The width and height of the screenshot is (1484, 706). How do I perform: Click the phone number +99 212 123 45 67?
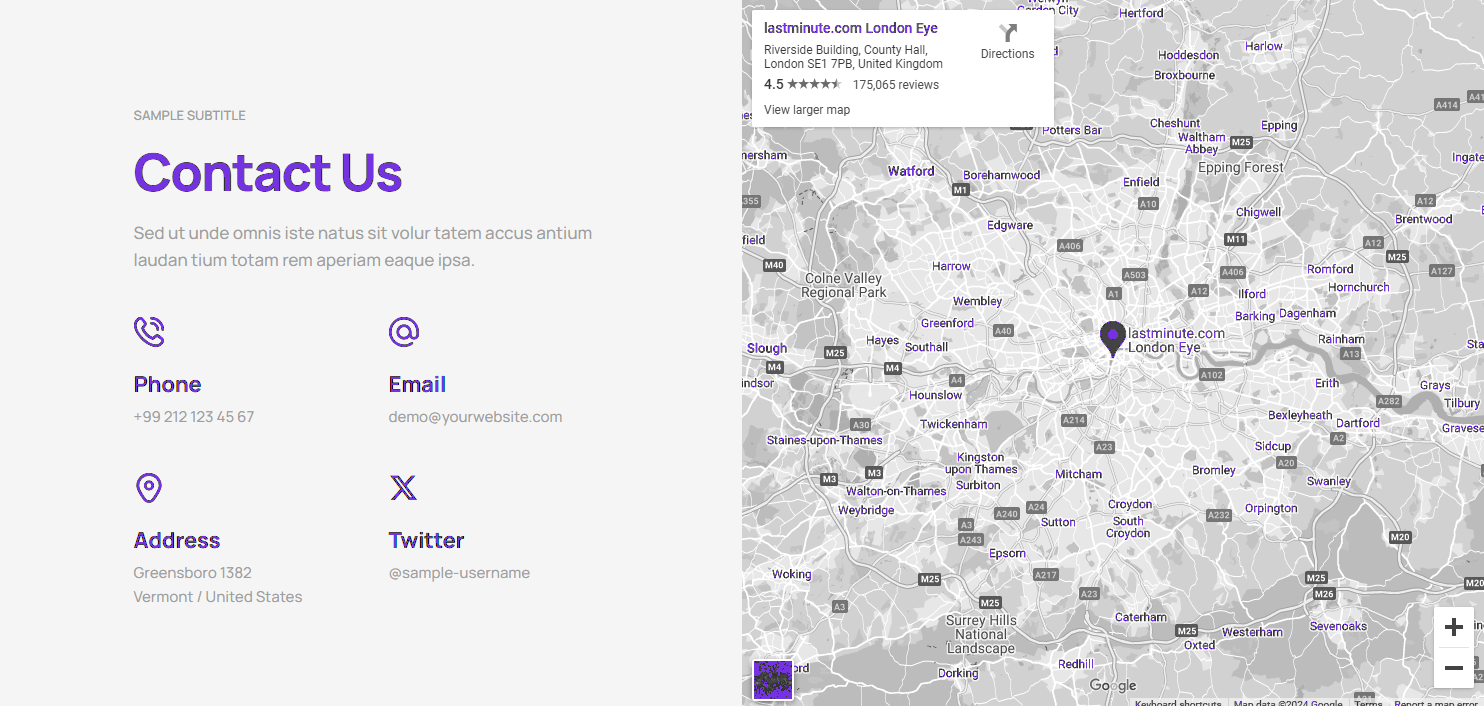pyautogui.click(x=194, y=417)
